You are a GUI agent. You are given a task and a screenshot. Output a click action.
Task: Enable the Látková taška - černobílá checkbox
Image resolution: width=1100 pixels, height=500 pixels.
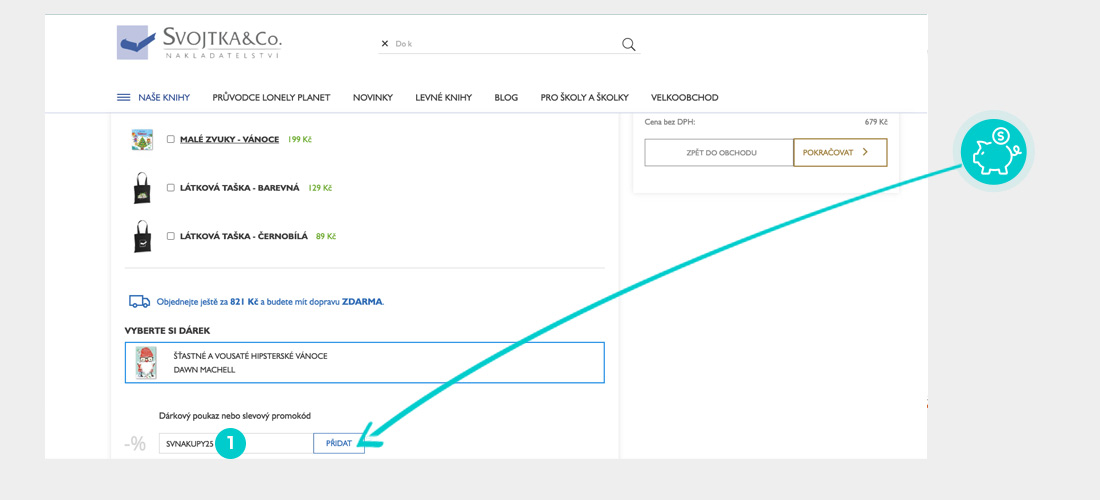pyautogui.click(x=171, y=237)
